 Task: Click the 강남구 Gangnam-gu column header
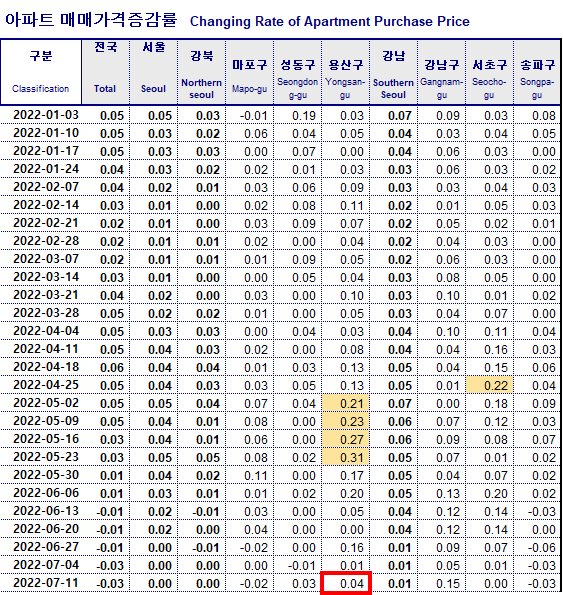point(442,72)
